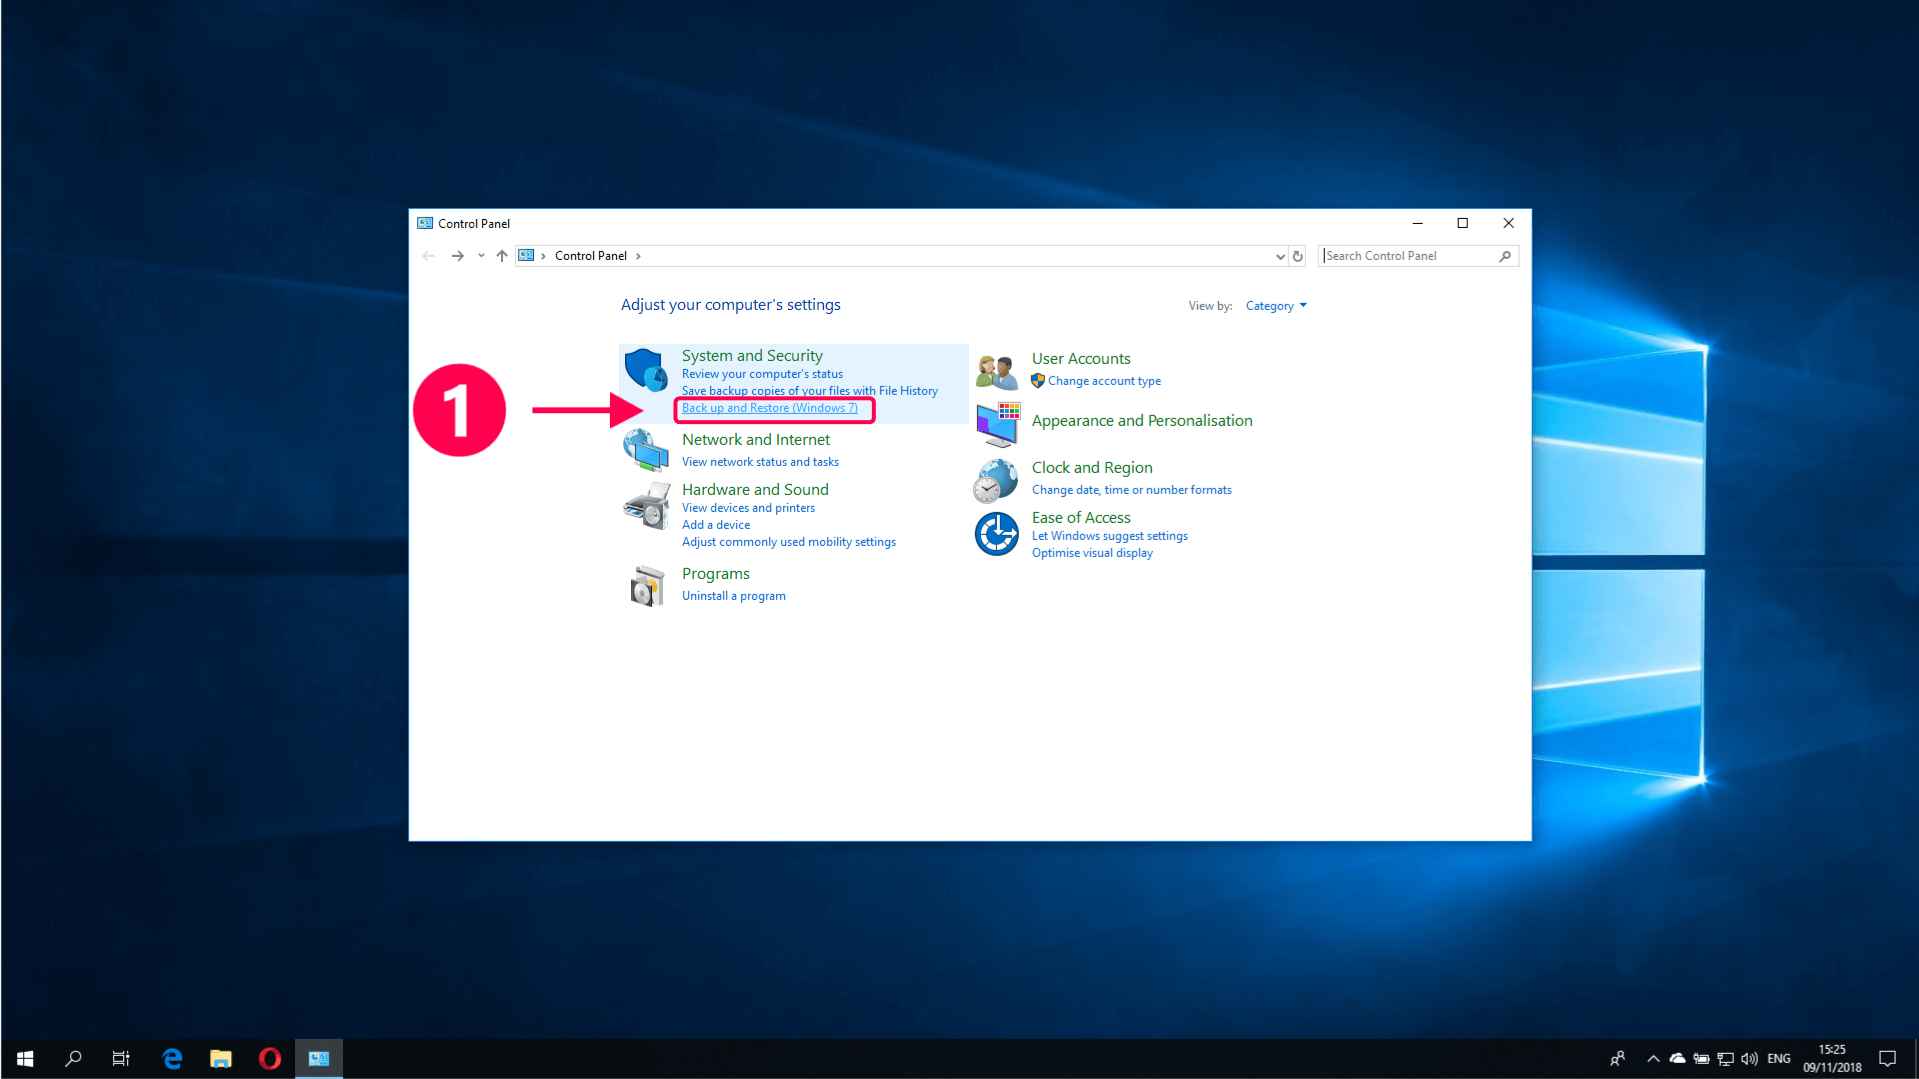Open Appearance and Personalisation link
The height and width of the screenshot is (1079, 1919).
click(x=1142, y=421)
